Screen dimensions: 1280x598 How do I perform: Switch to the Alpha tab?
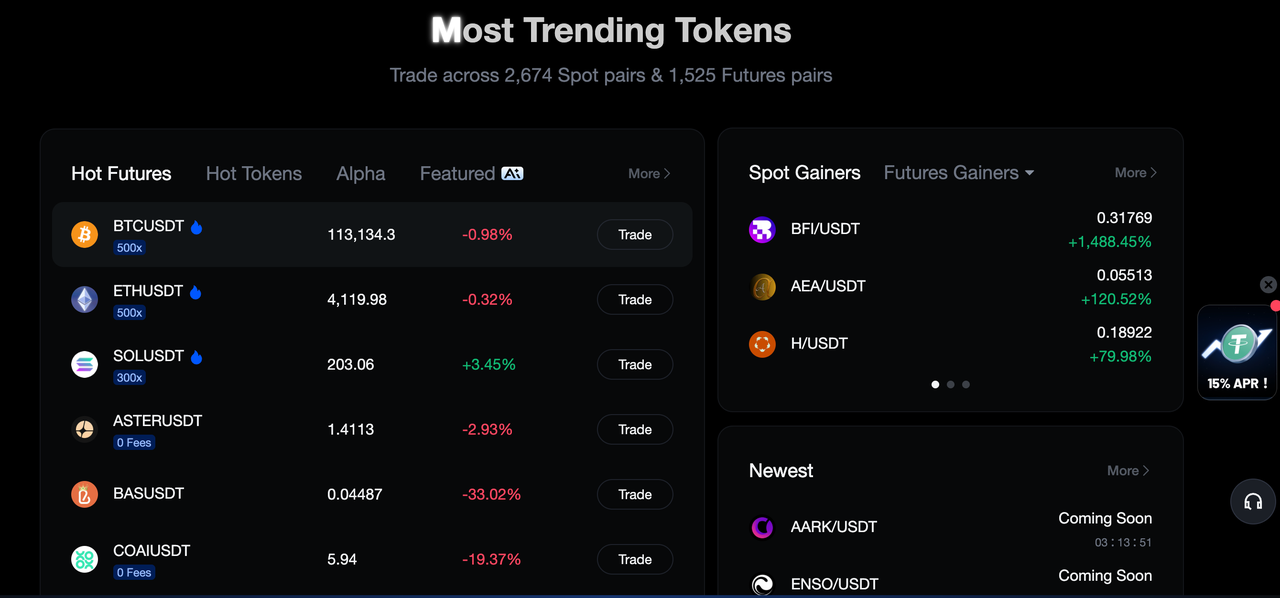point(361,174)
